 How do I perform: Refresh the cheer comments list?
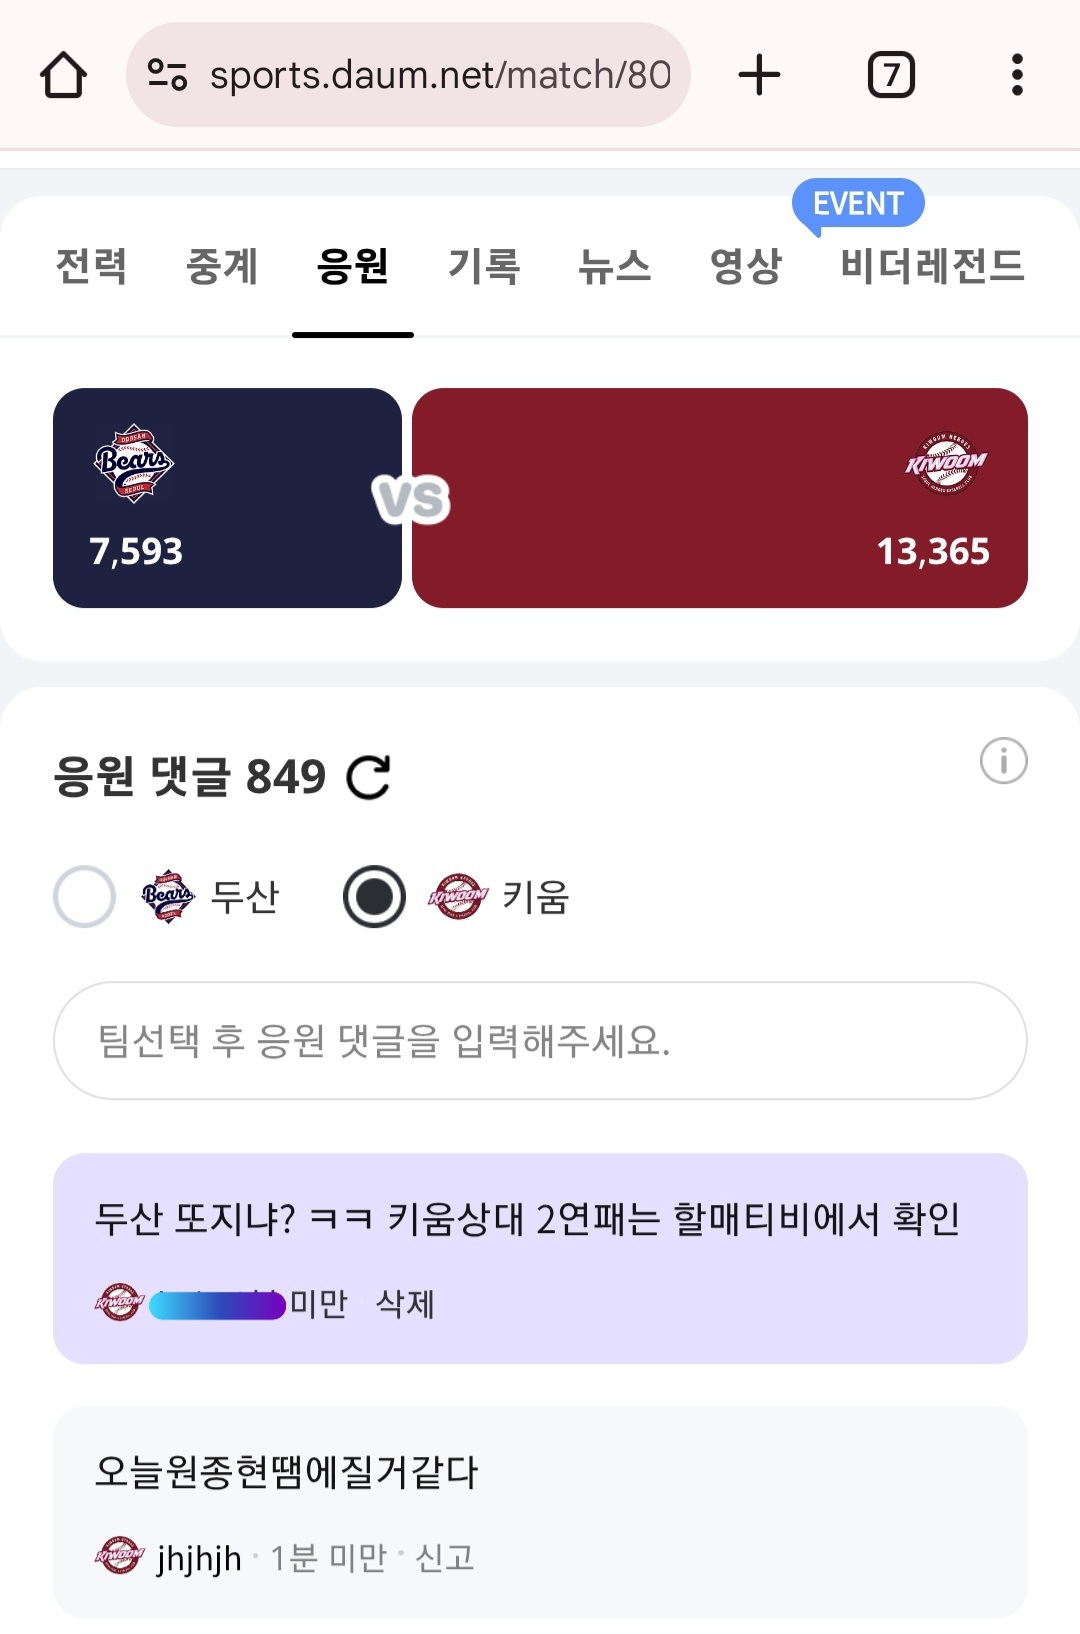pyautogui.click(x=368, y=778)
